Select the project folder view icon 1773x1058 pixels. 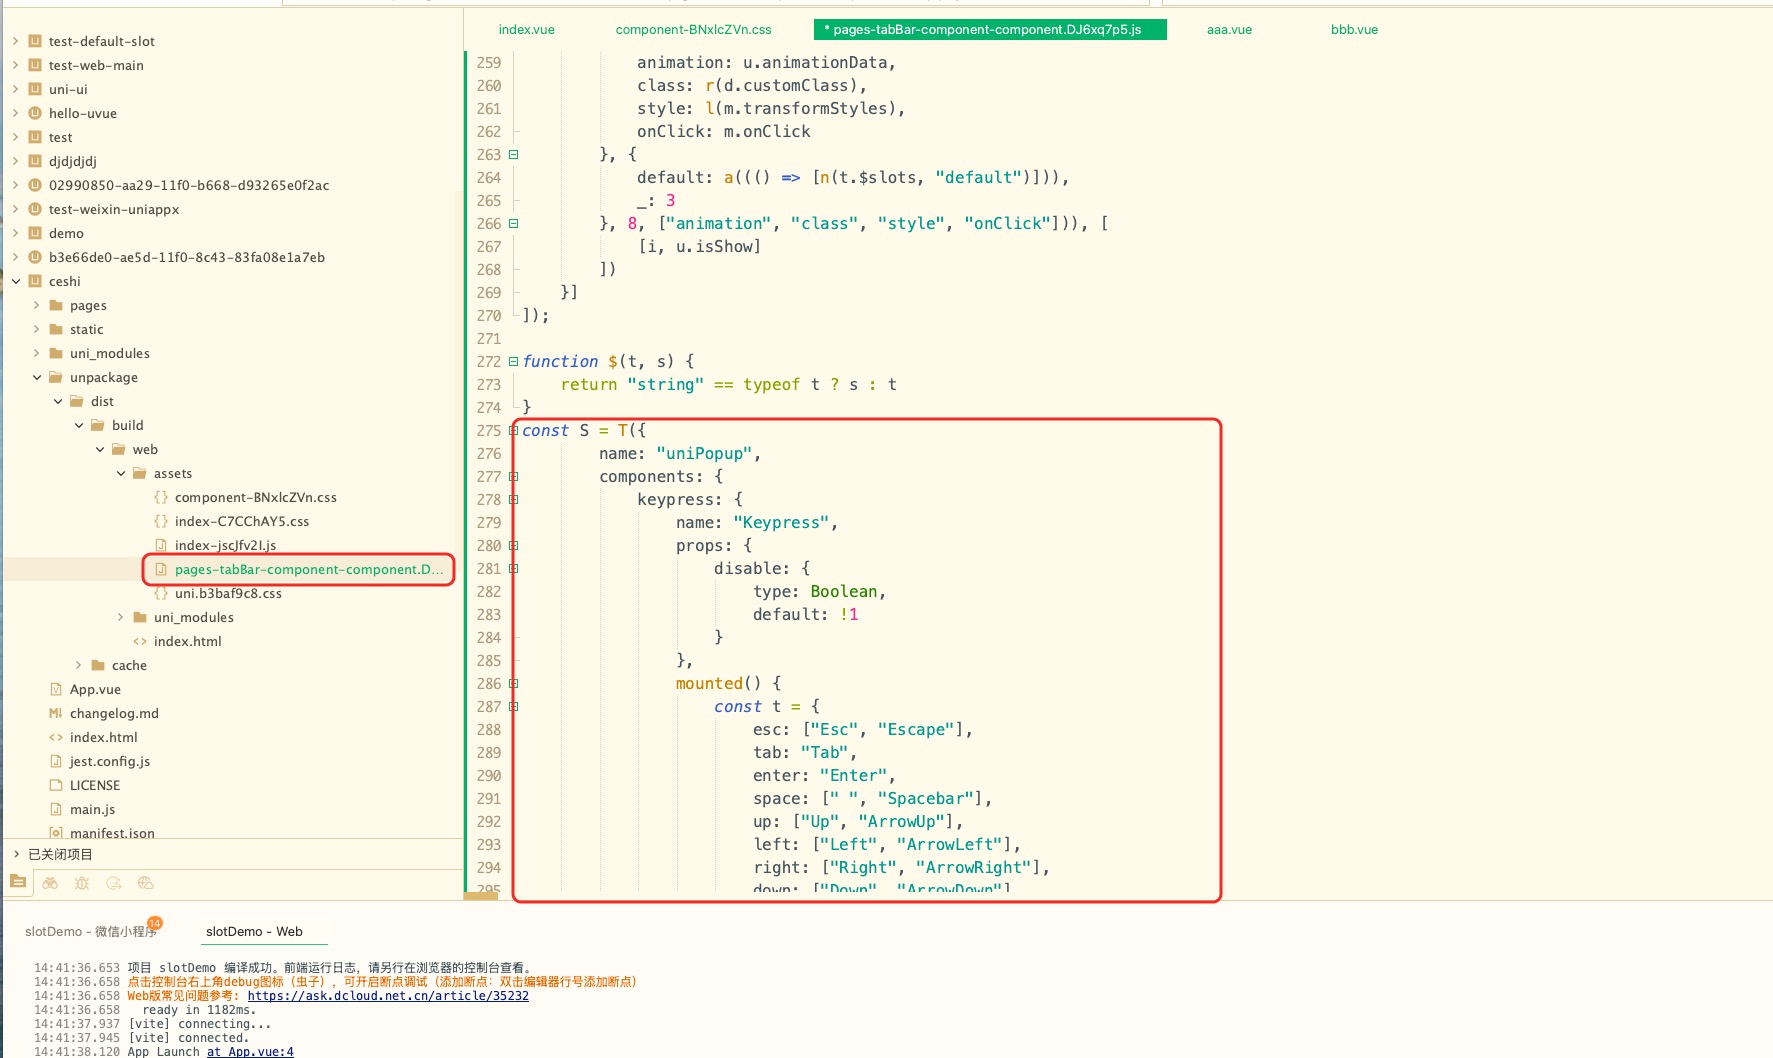click(18, 882)
